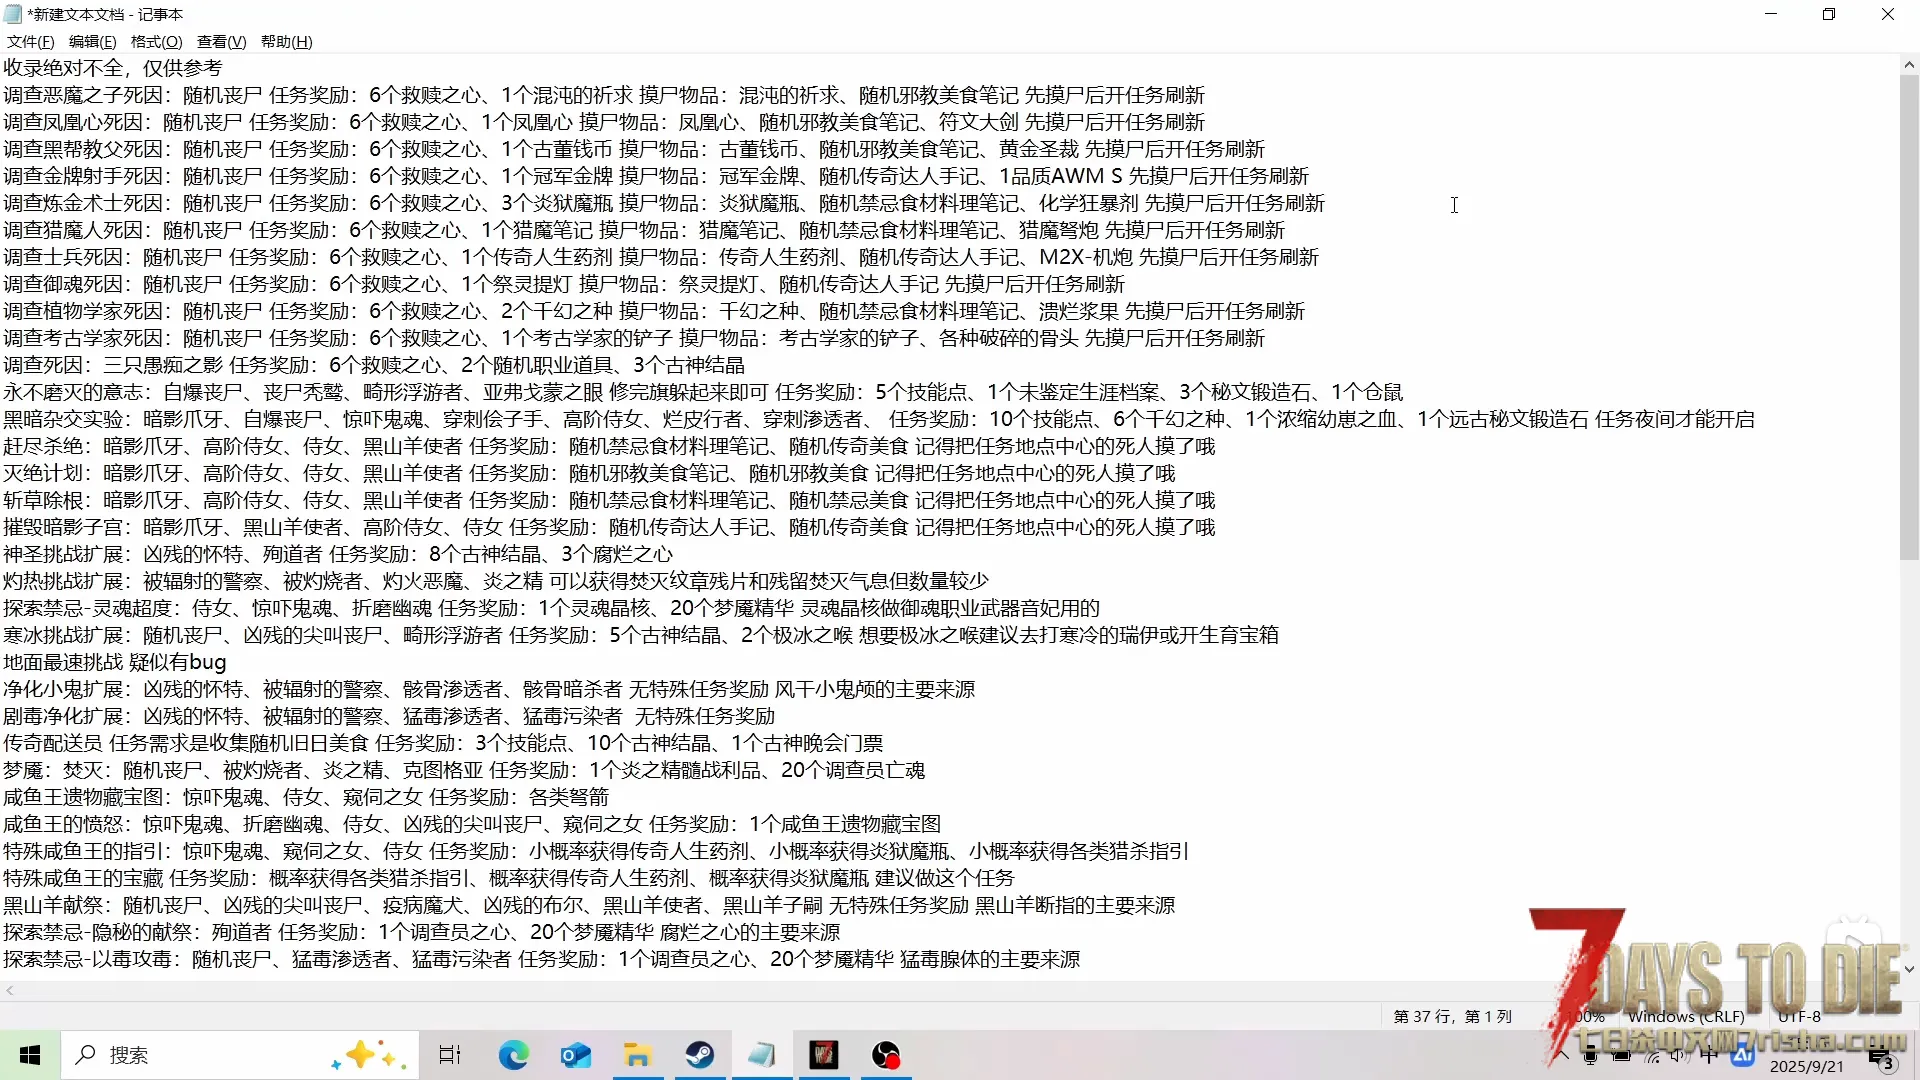
Task: Open Task View button
Action: coord(449,1055)
